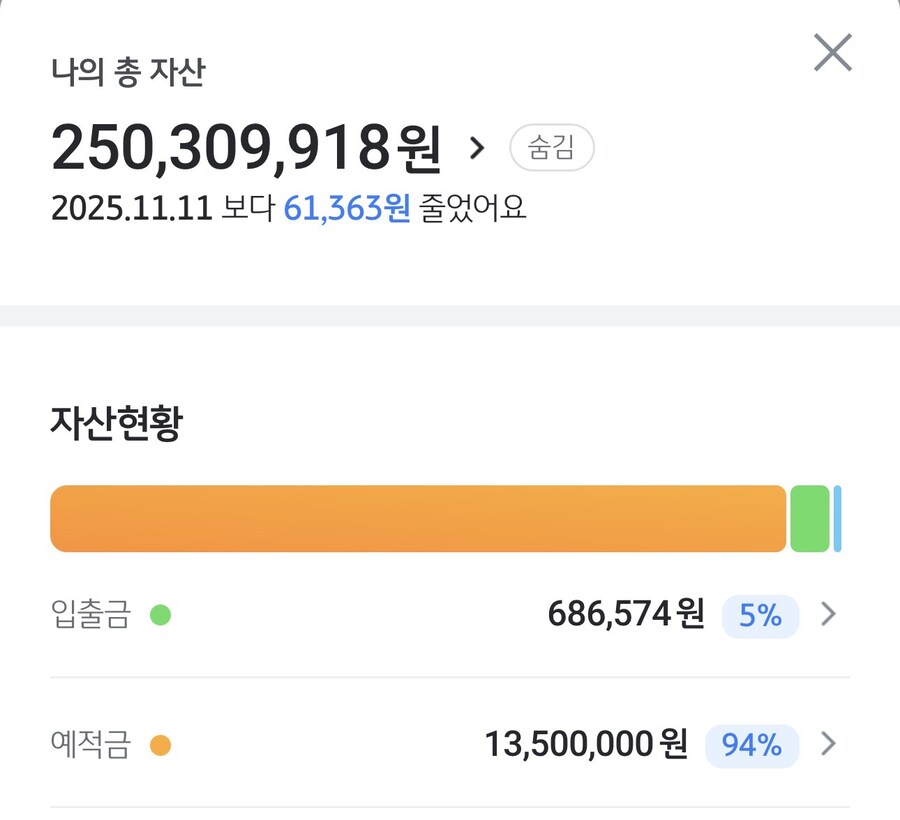This screenshot has height=820, width=900.
Task: Select the 94% badge next to 예적금
Action: pos(751,746)
